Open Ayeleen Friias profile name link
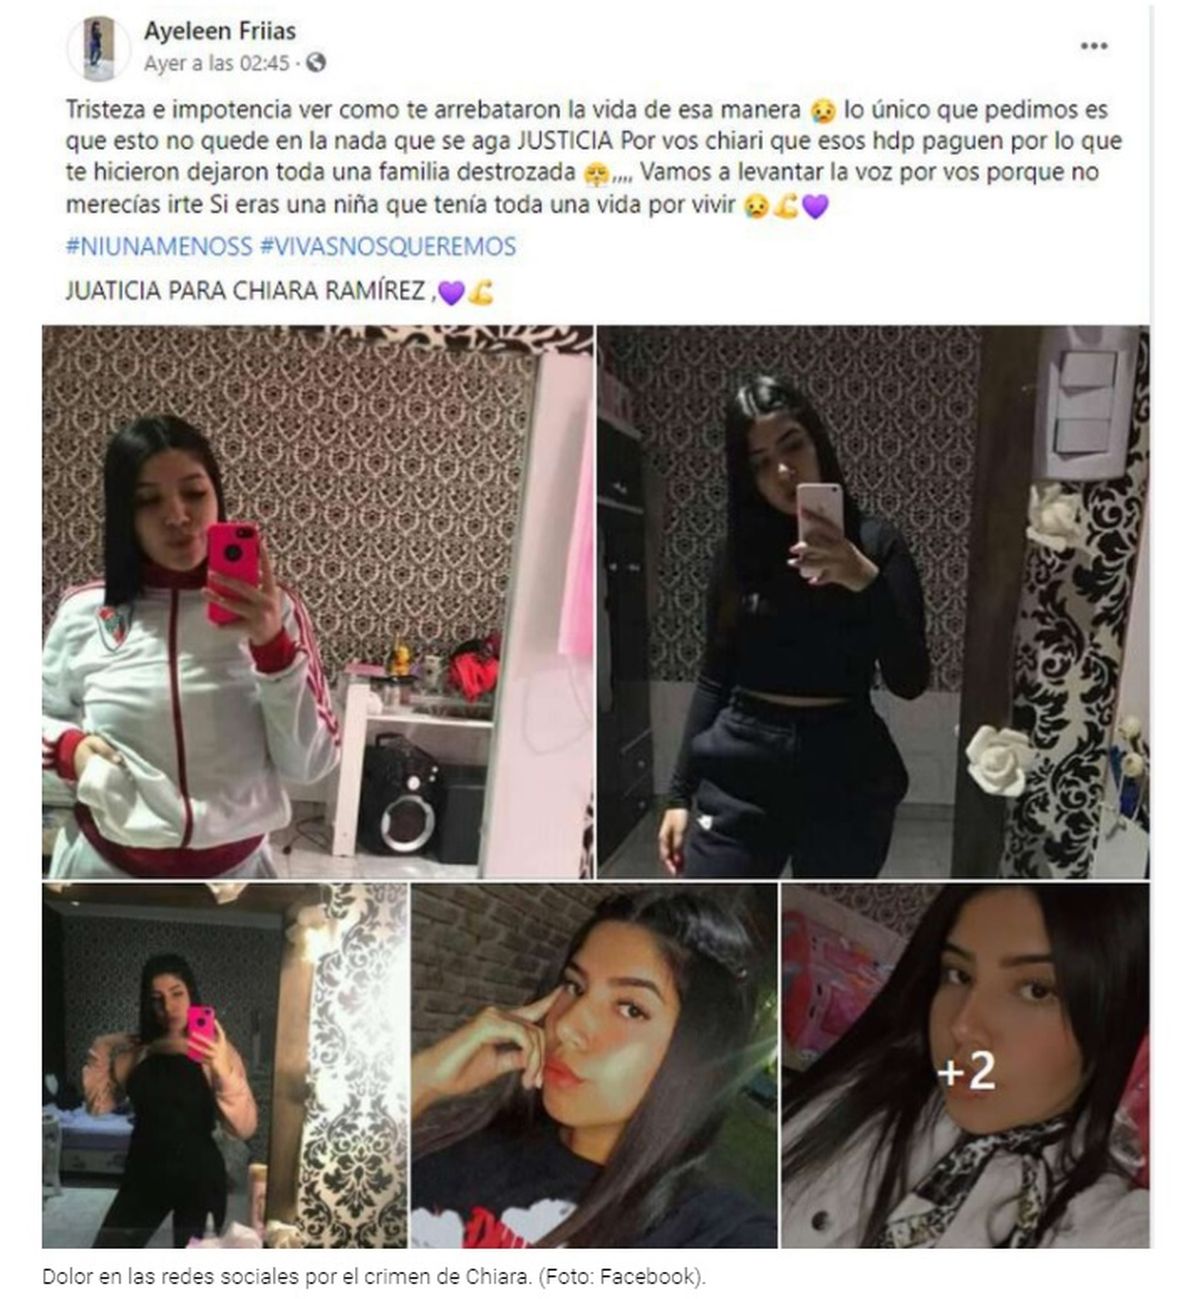Image resolution: width=1200 pixels, height=1299 pixels. click(x=220, y=31)
